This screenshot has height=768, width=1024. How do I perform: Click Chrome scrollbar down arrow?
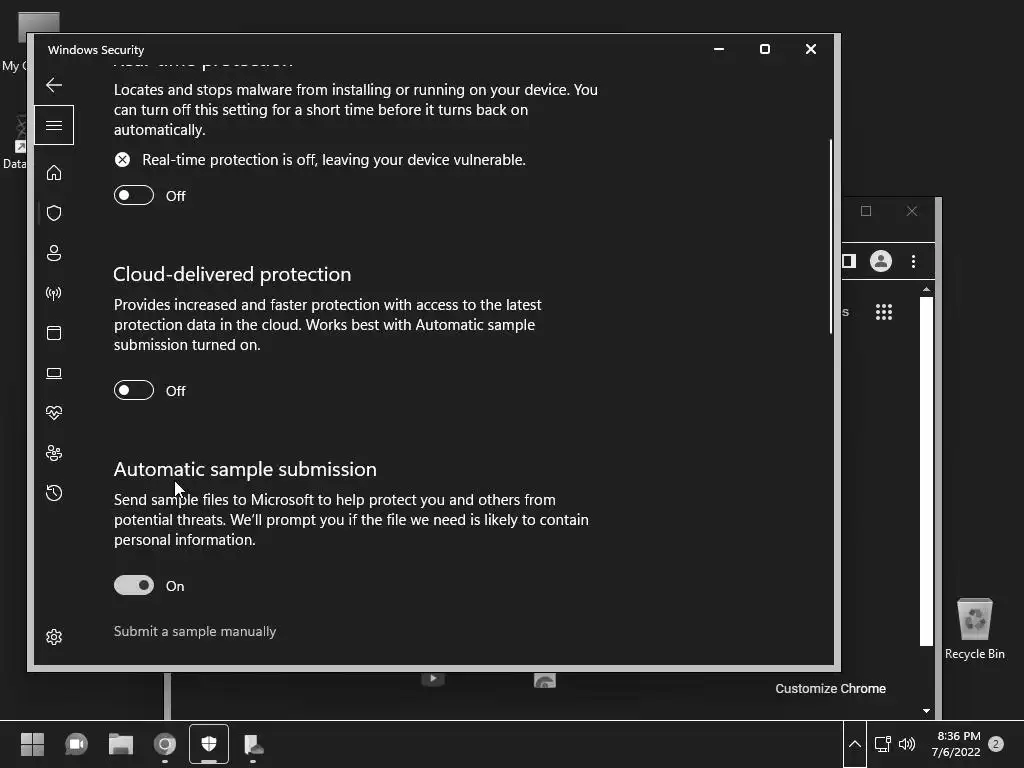tap(927, 711)
